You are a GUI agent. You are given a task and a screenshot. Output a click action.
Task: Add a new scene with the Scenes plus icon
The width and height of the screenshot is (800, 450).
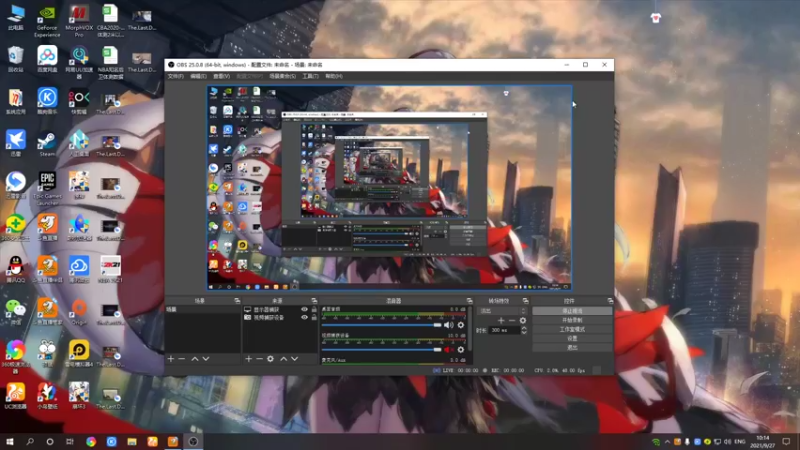coord(171,359)
